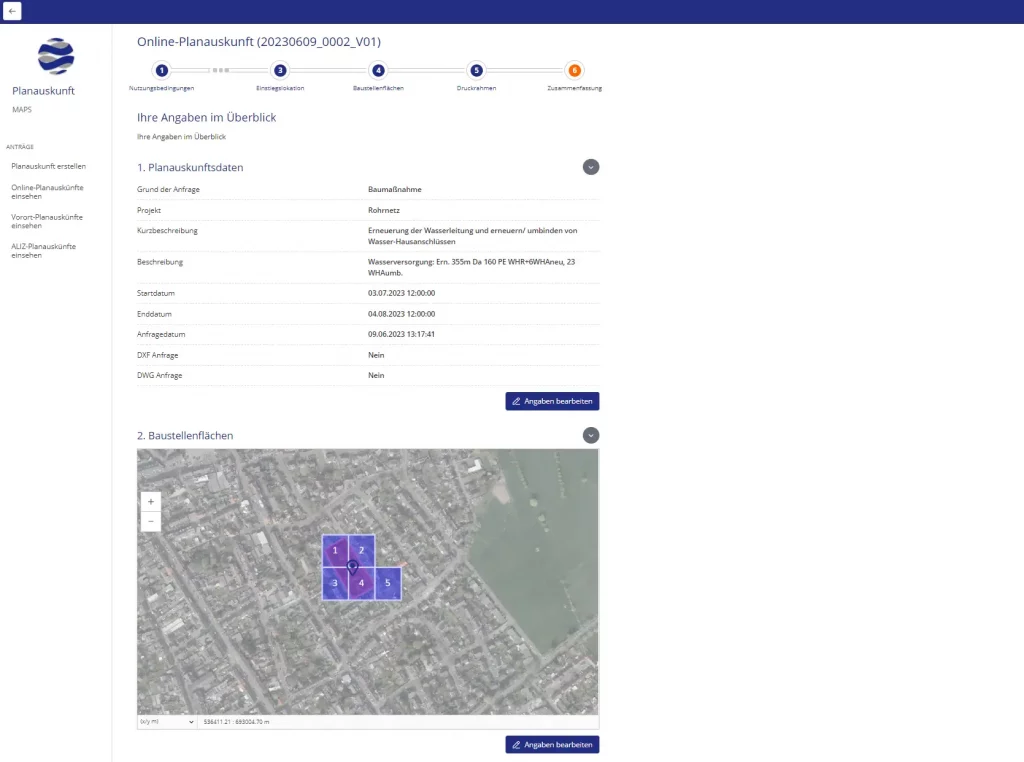The height and width of the screenshot is (762, 1024).
Task: Open Vorort-Planauskünfte einsehen
Action: click(x=47, y=221)
